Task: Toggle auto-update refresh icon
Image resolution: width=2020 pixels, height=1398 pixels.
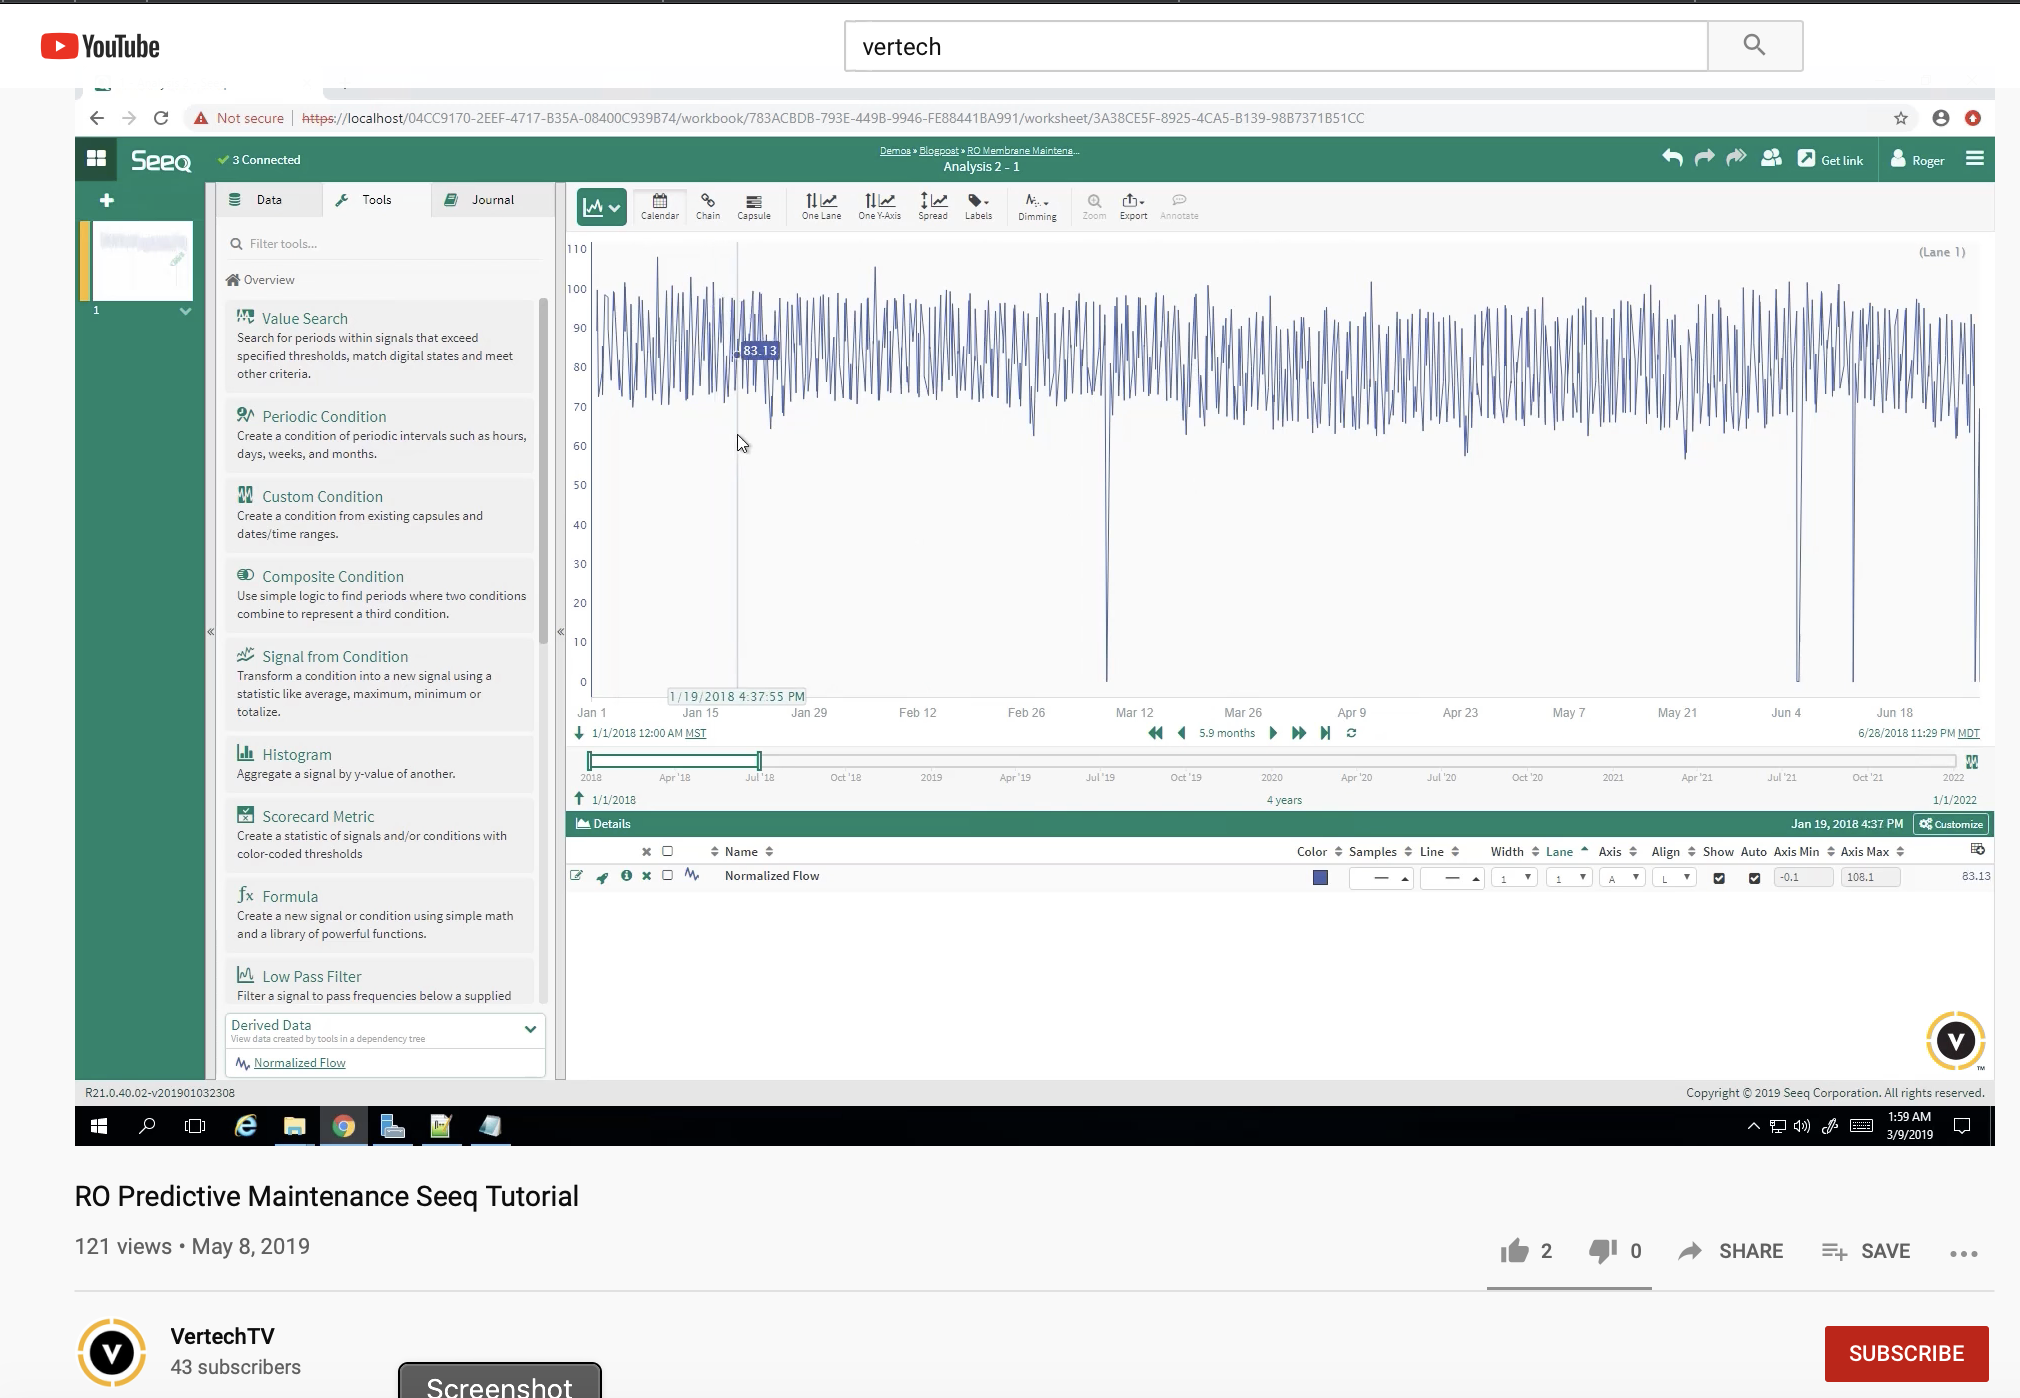Action: pos(1351,733)
